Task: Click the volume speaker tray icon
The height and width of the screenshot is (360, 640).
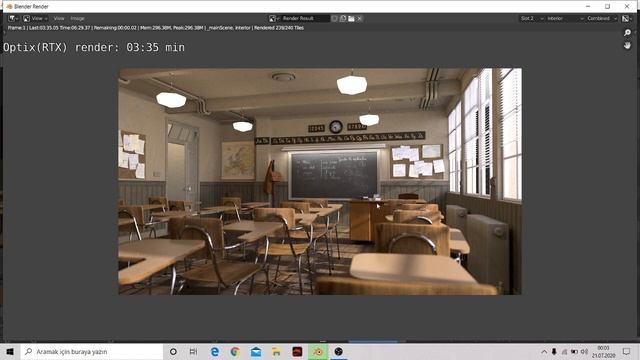Action: [x=584, y=351]
